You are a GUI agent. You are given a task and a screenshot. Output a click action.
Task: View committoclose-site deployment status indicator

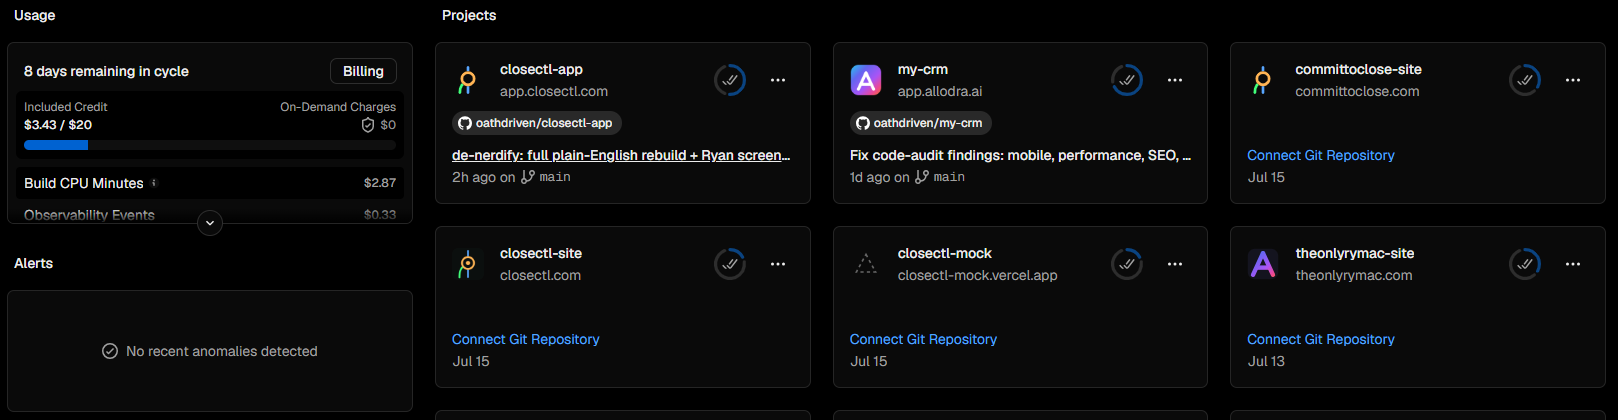1525,80
